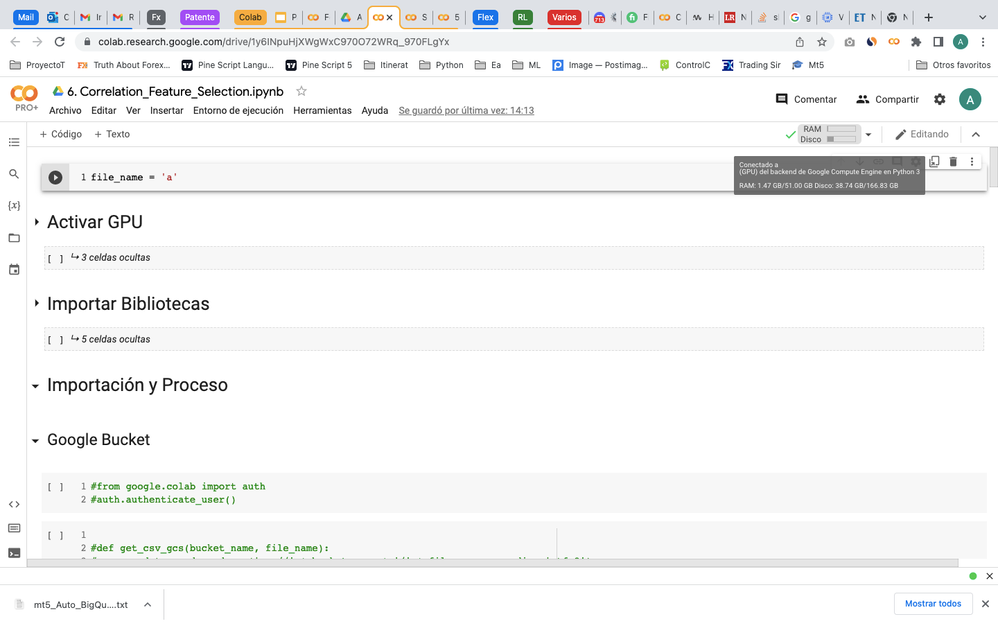Delete the file_name cell with trash icon
Image resolution: width=998 pixels, height=624 pixels.
(x=953, y=162)
